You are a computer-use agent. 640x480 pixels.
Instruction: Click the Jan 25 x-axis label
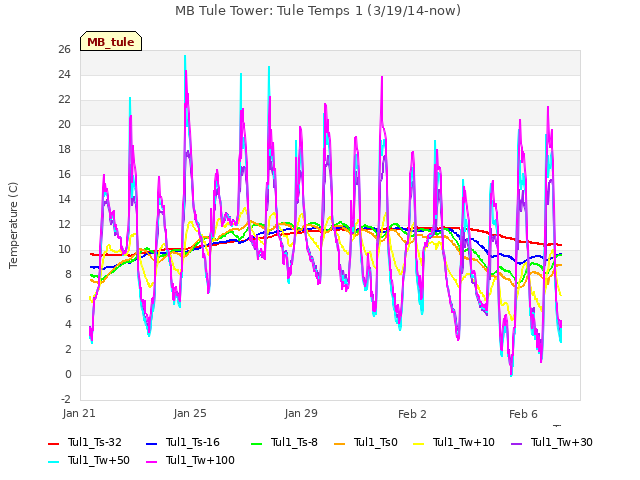[190, 413]
